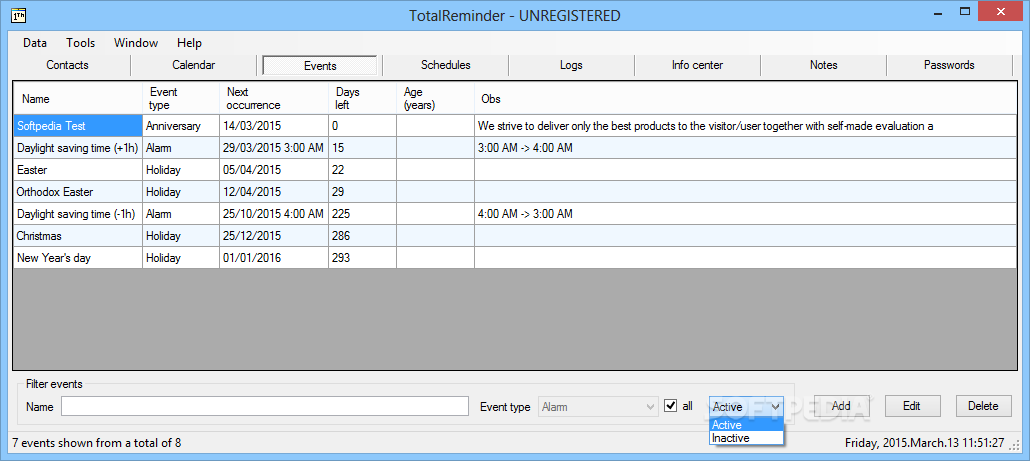Click the 29/03/2015 3:00 AM cell

pos(275,148)
